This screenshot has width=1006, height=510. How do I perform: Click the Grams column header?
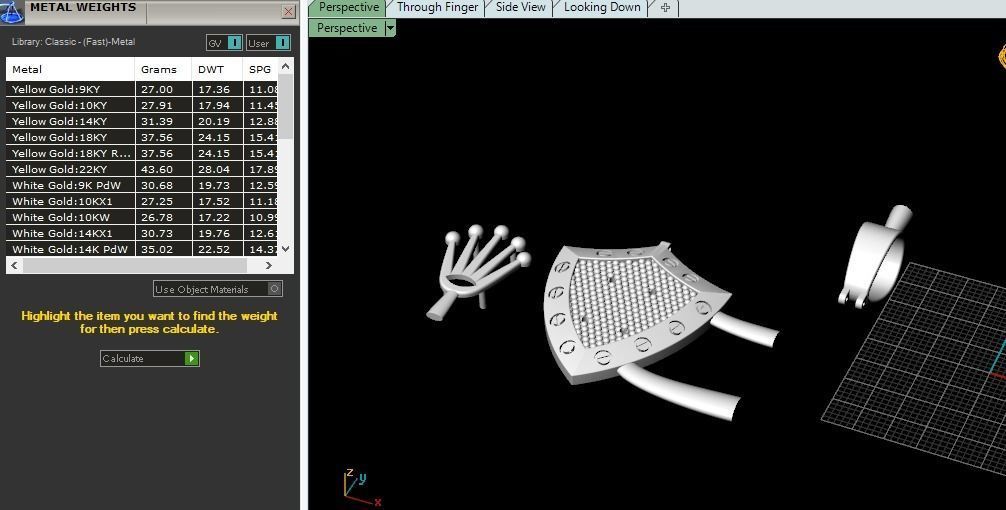[x=164, y=69]
